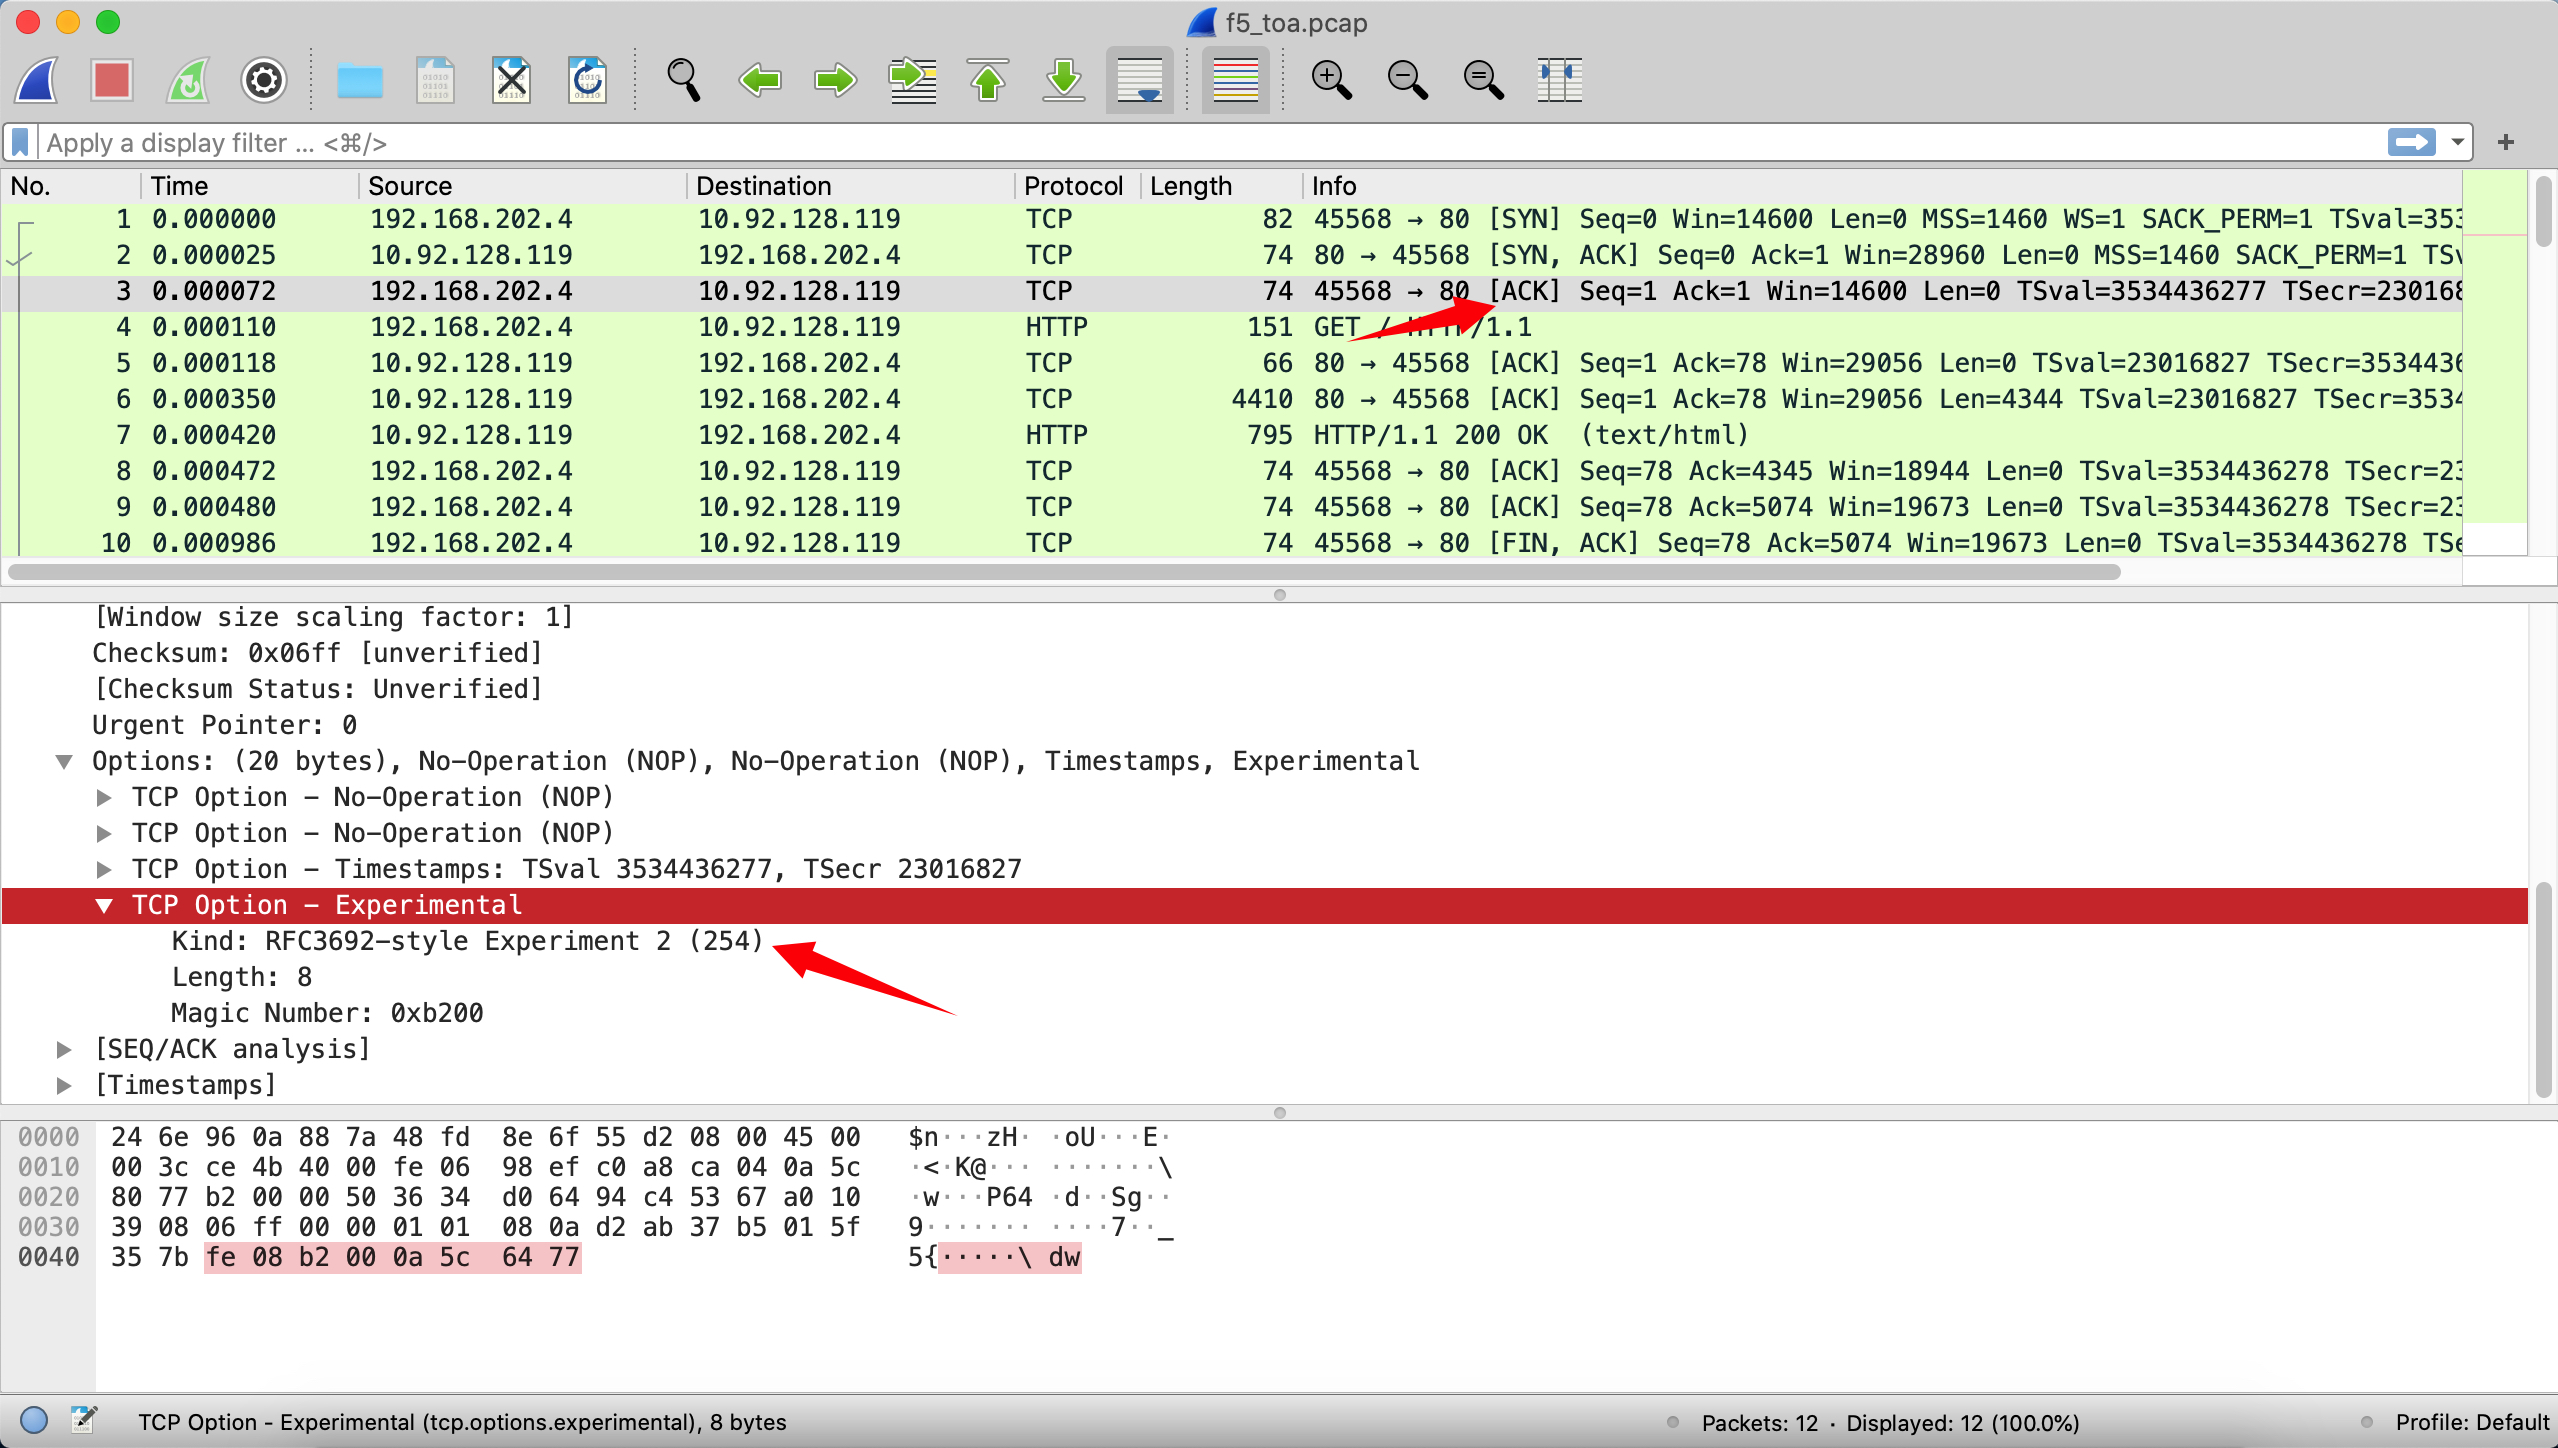Open a capture file via the folder icon
2558x1448 pixels.
tap(359, 80)
